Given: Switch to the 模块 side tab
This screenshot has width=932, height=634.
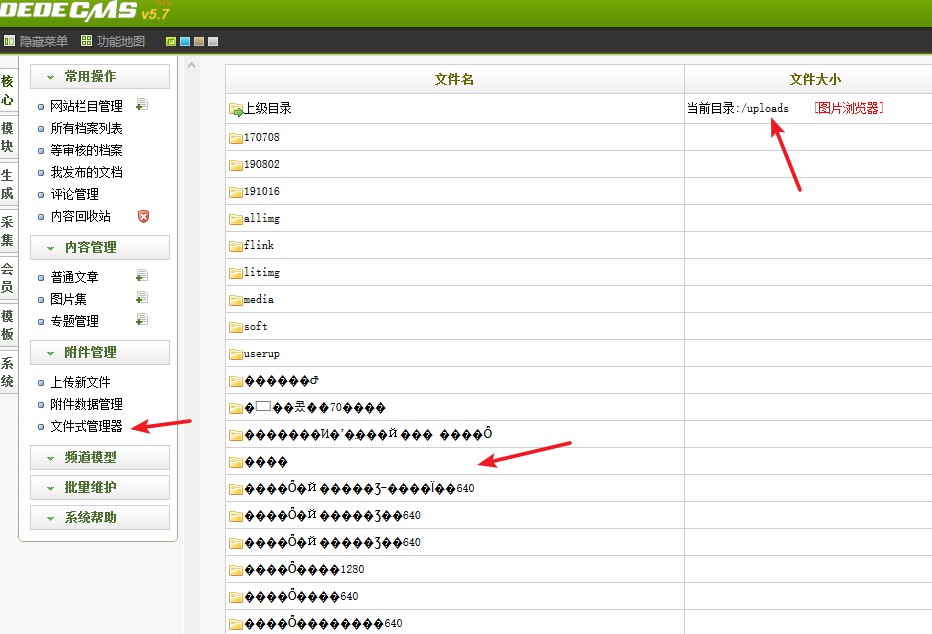Looking at the screenshot, I should [x=7, y=136].
